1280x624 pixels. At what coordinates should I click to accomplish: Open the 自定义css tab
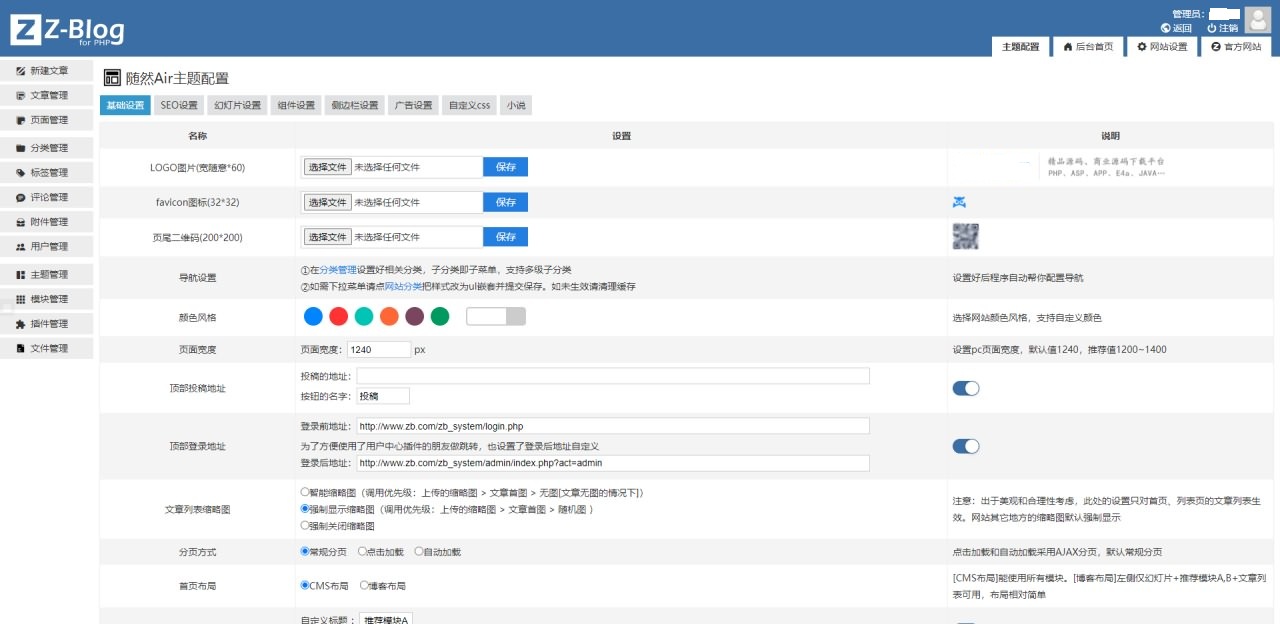(x=469, y=105)
